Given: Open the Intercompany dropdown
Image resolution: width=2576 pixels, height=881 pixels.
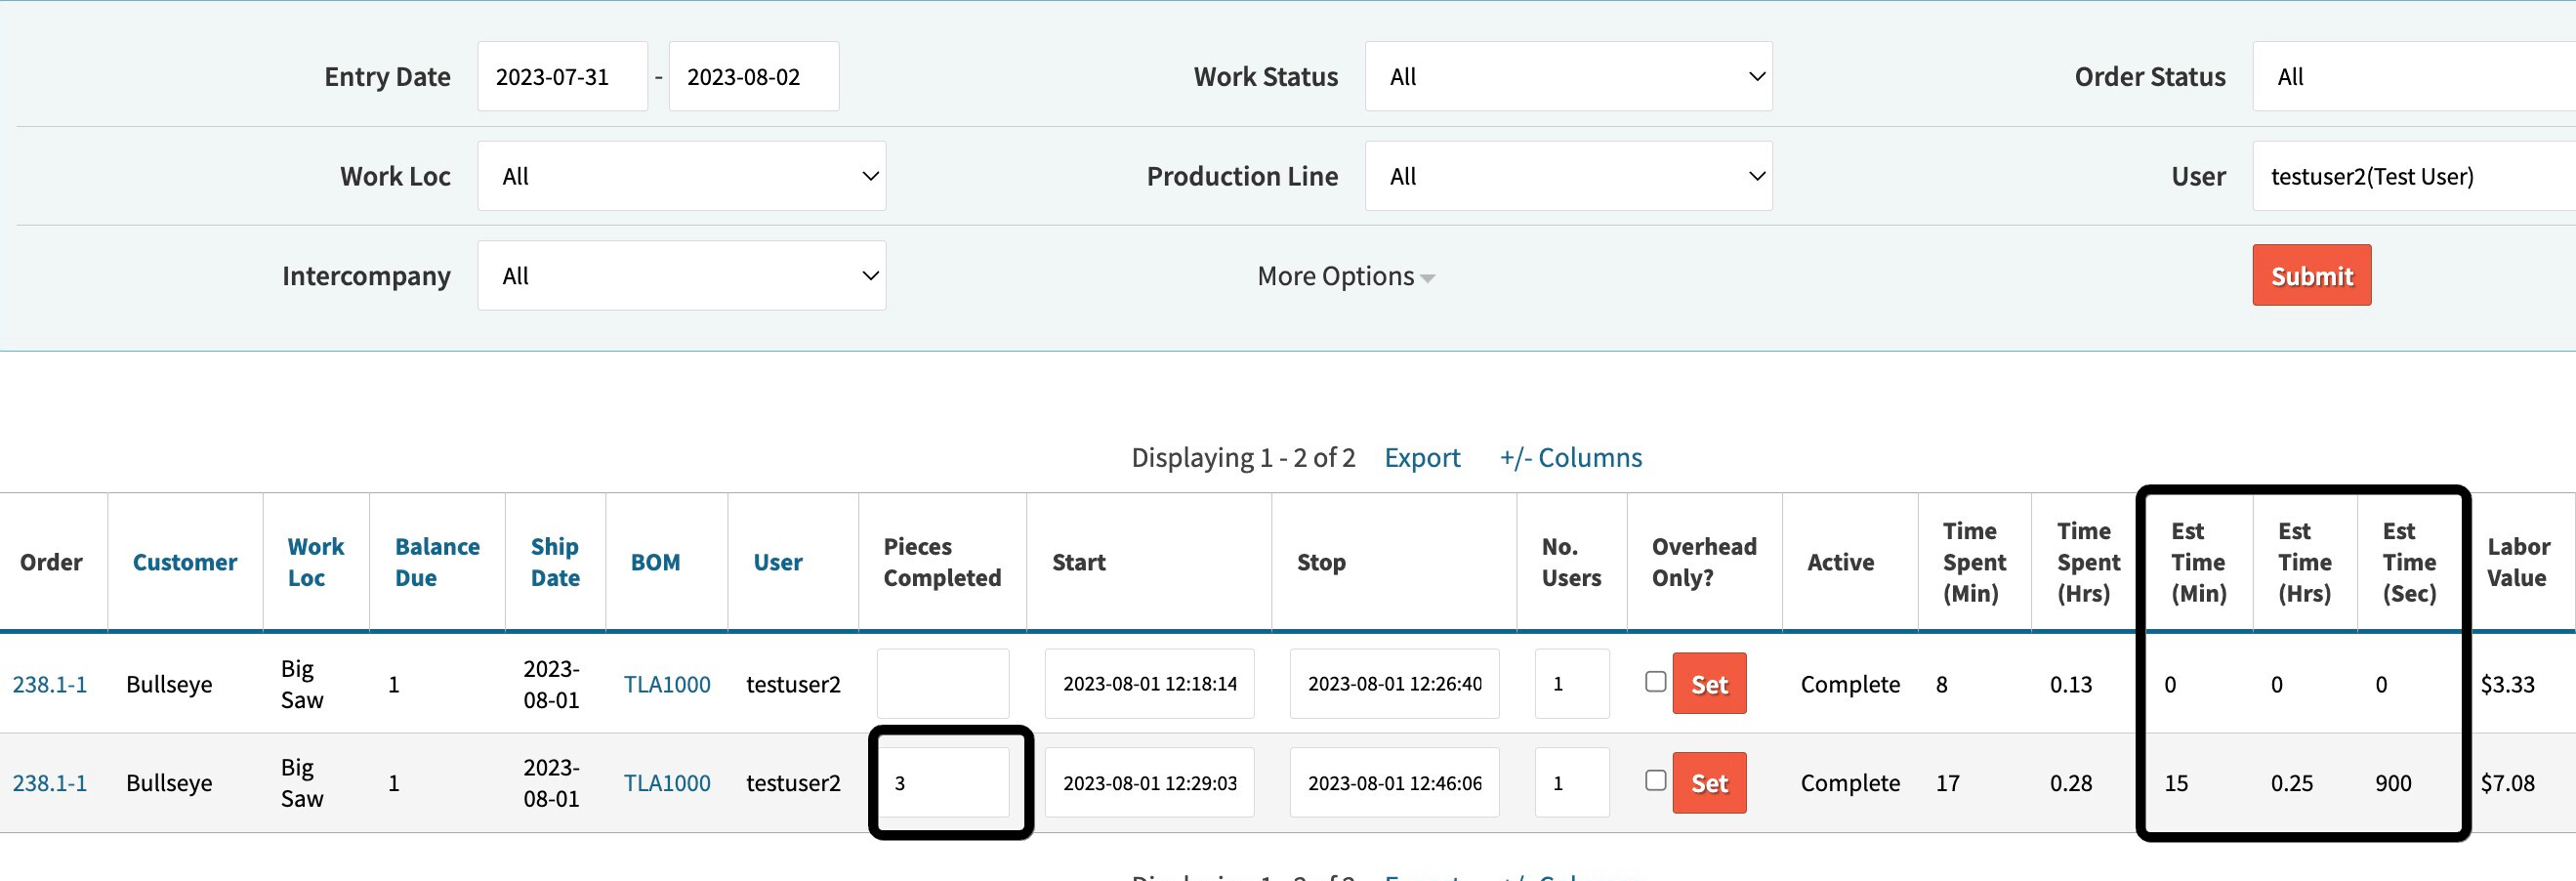Looking at the screenshot, I should (681, 276).
